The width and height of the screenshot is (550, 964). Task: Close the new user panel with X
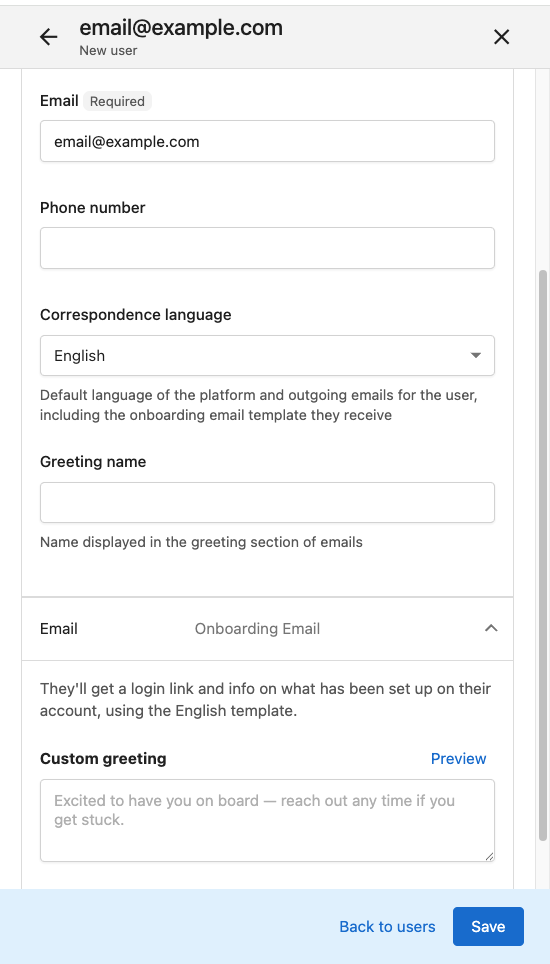(x=501, y=38)
